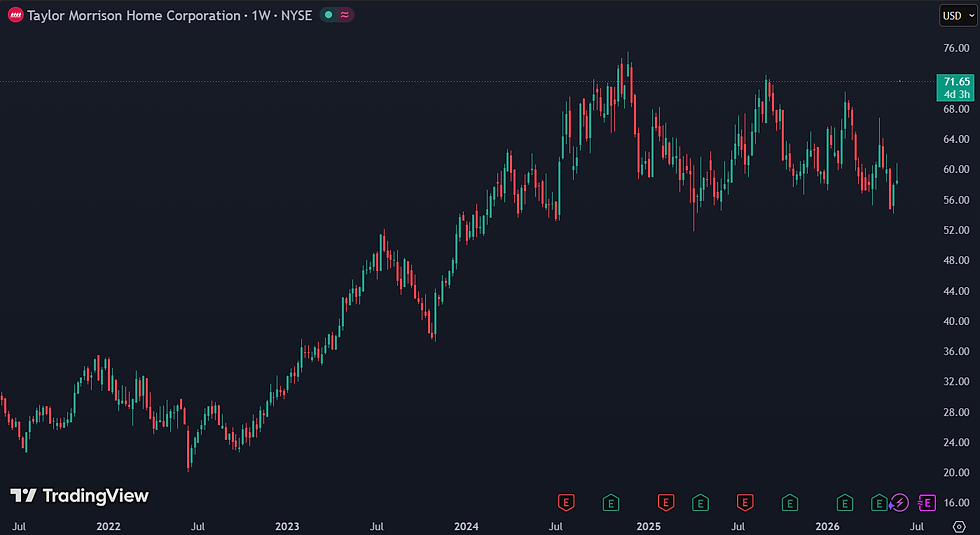Viewport: 980px width, 535px height.
Task: Click the 28.00 price axis label
Action: [x=956, y=412]
